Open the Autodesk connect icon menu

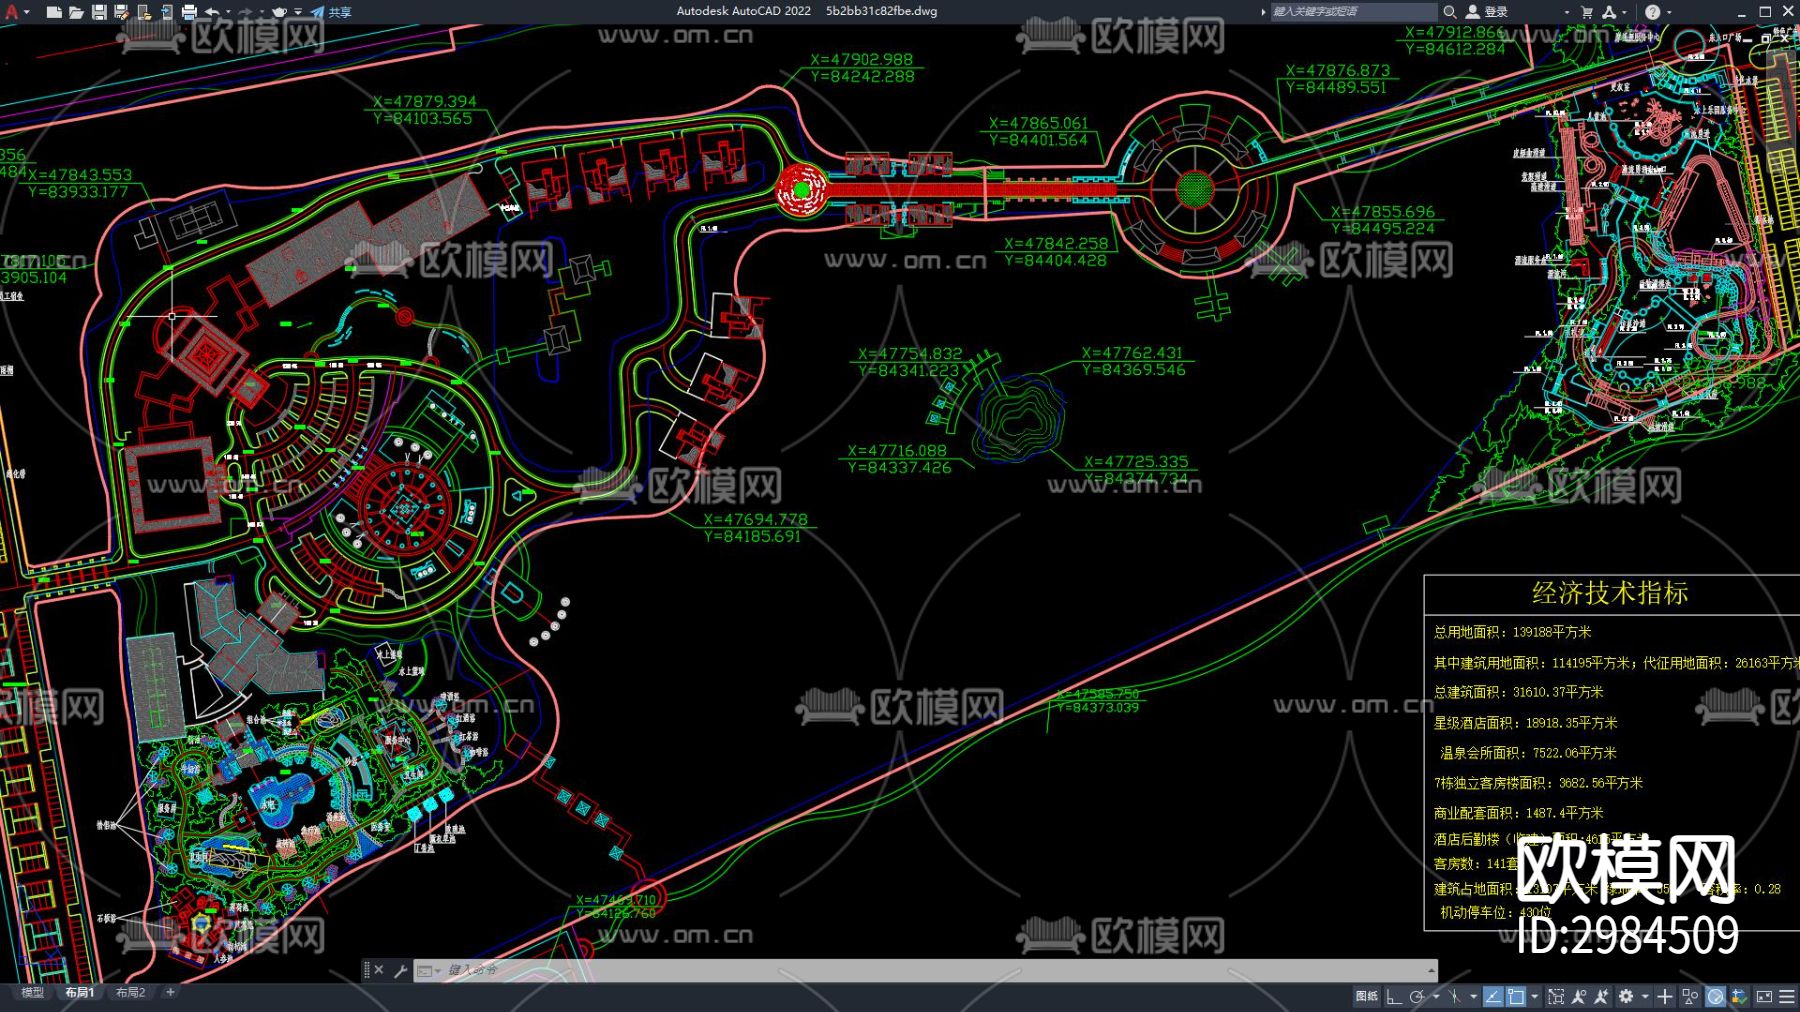click(x=1609, y=12)
